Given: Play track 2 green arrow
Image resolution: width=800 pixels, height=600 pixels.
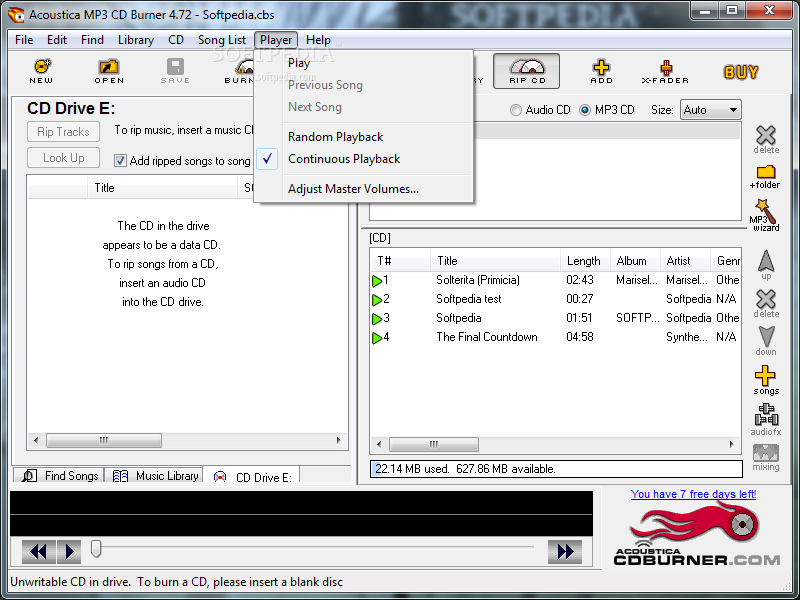Looking at the screenshot, I should click(377, 299).
